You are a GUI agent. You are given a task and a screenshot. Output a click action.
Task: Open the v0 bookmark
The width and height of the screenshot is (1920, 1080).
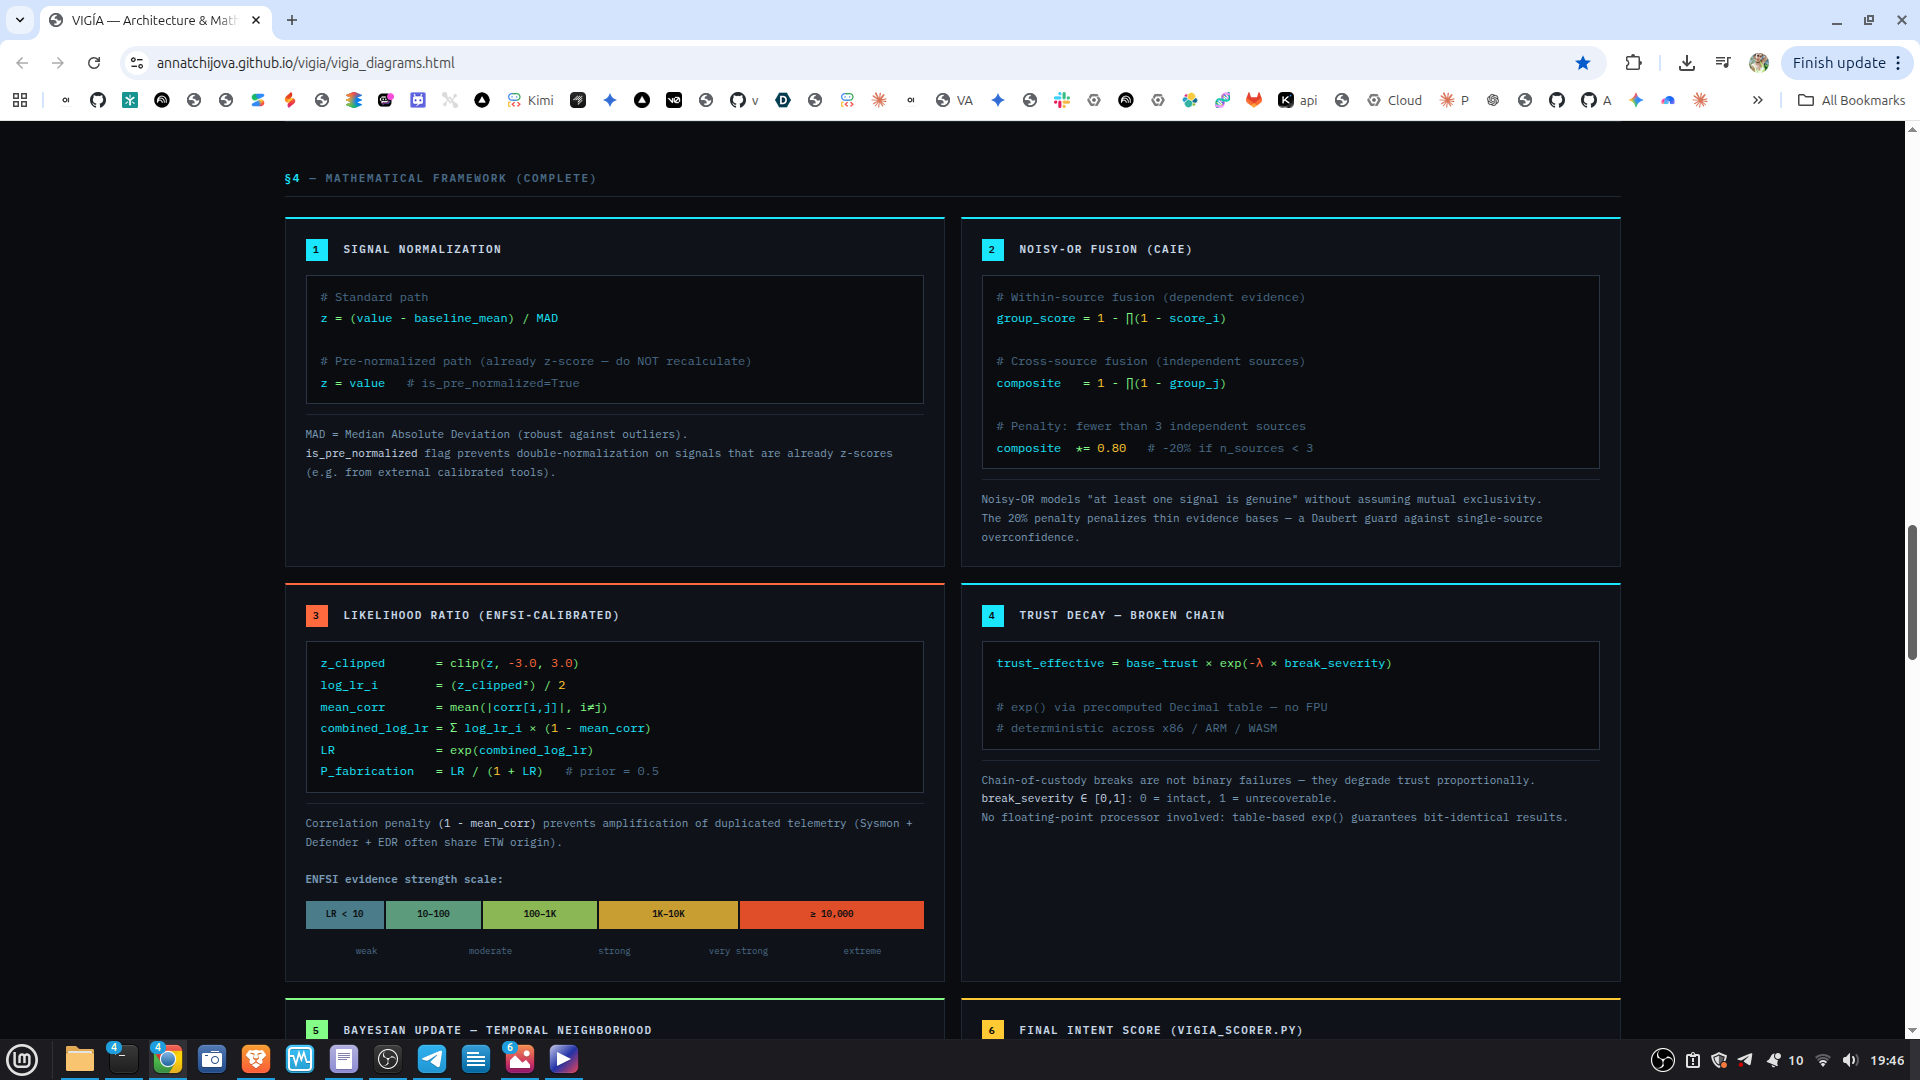click(674, 100)
